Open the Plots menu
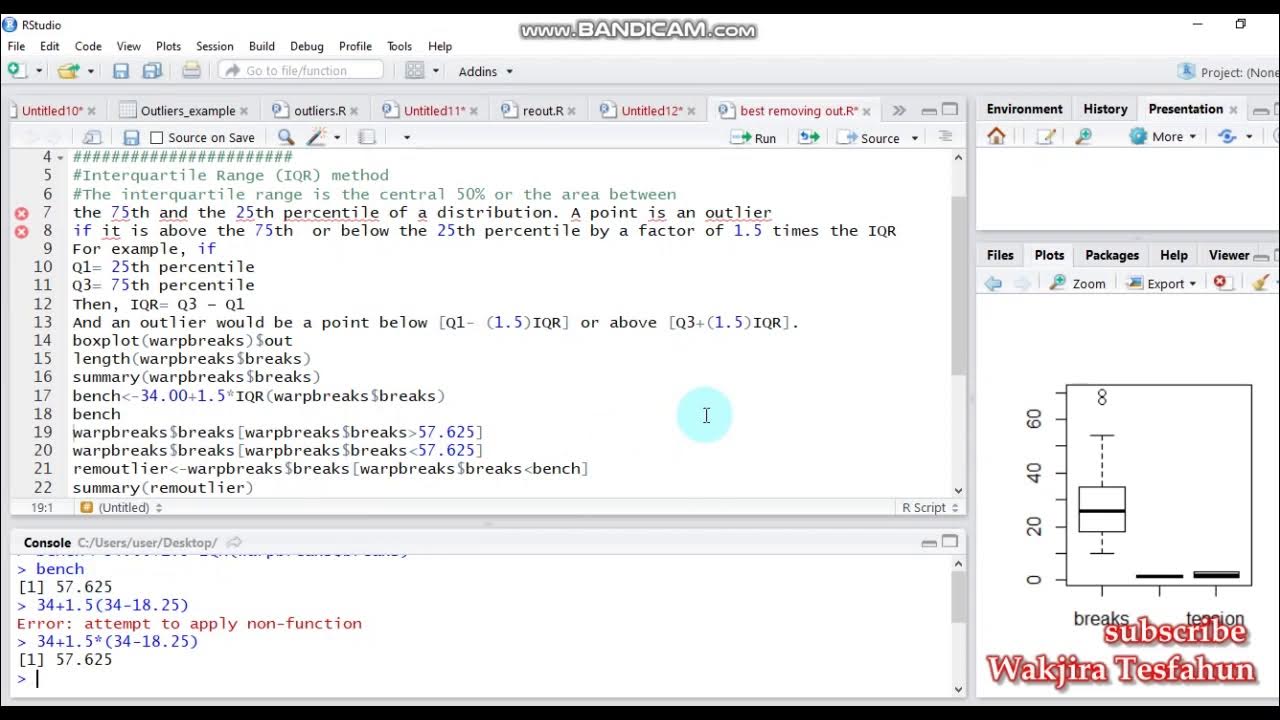Image resolution: width=1280 pixels, height=720 pixels. [x=168, y=46]
